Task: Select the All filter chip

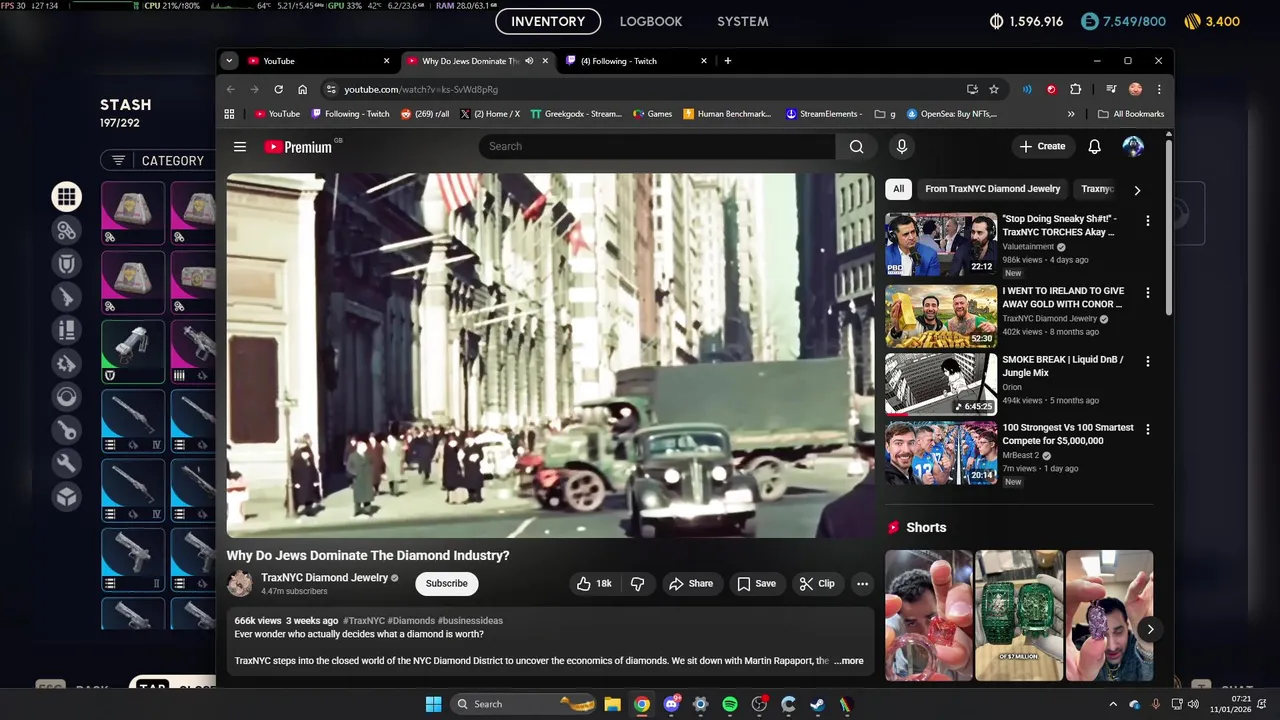Action: 898,189
